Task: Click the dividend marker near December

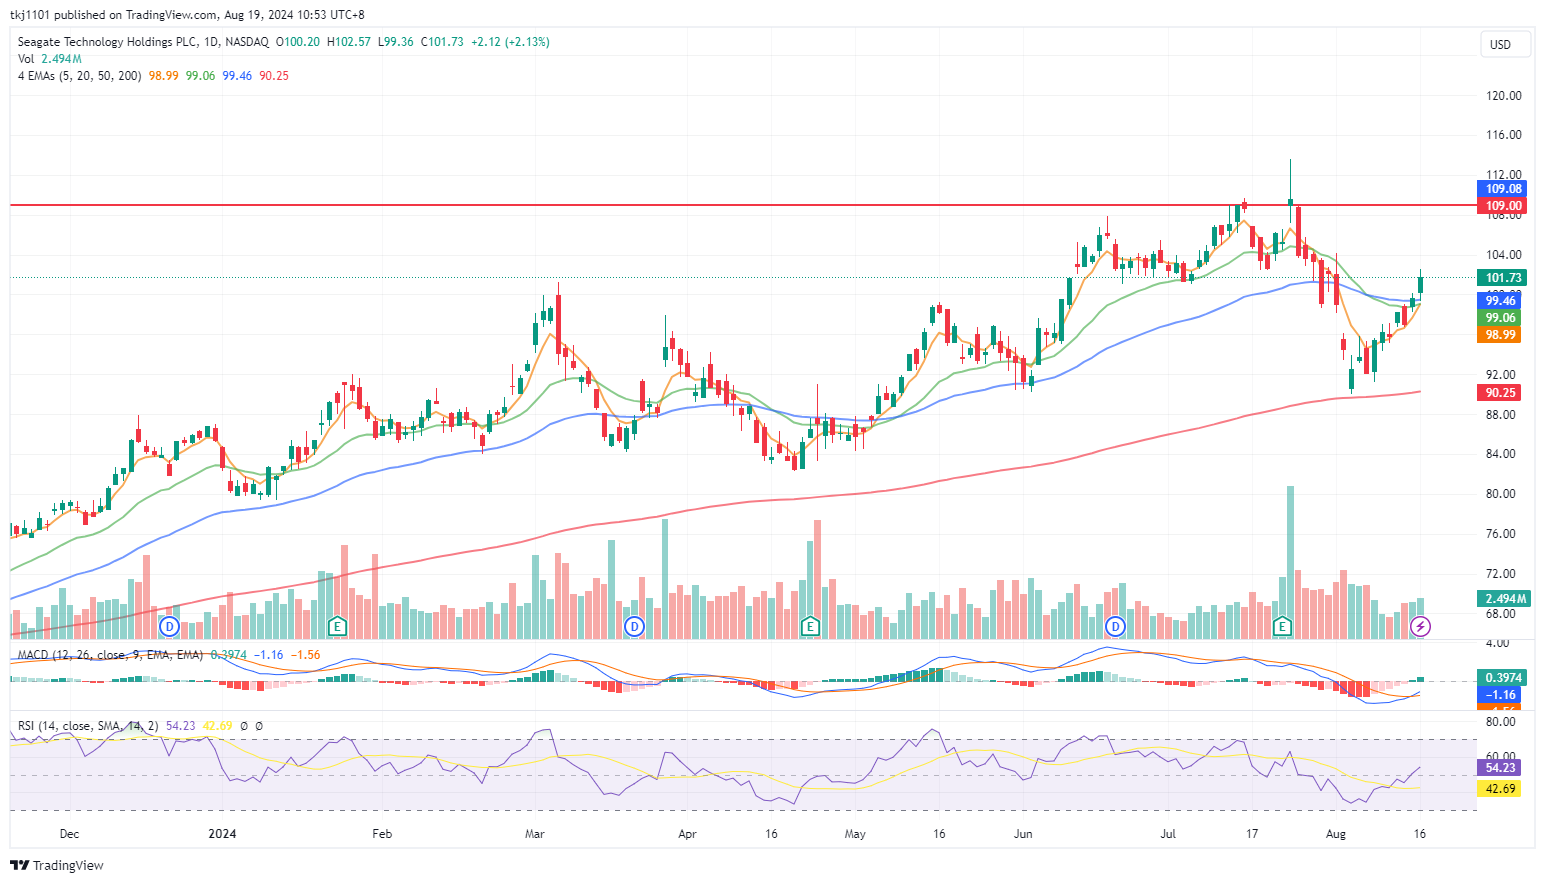Action: pos(170,627)
